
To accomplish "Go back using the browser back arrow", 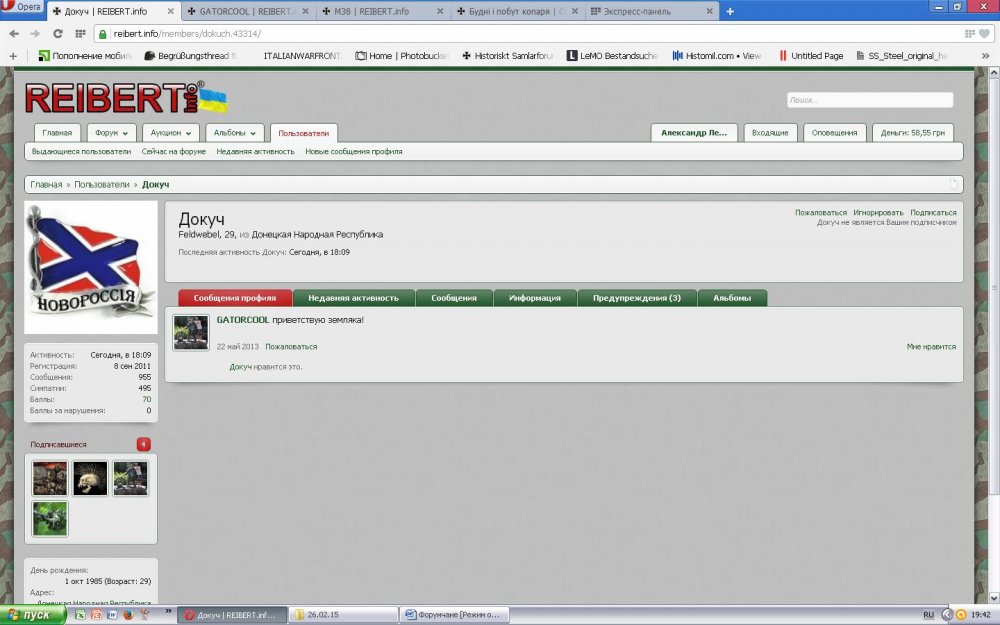I will 13,33.
